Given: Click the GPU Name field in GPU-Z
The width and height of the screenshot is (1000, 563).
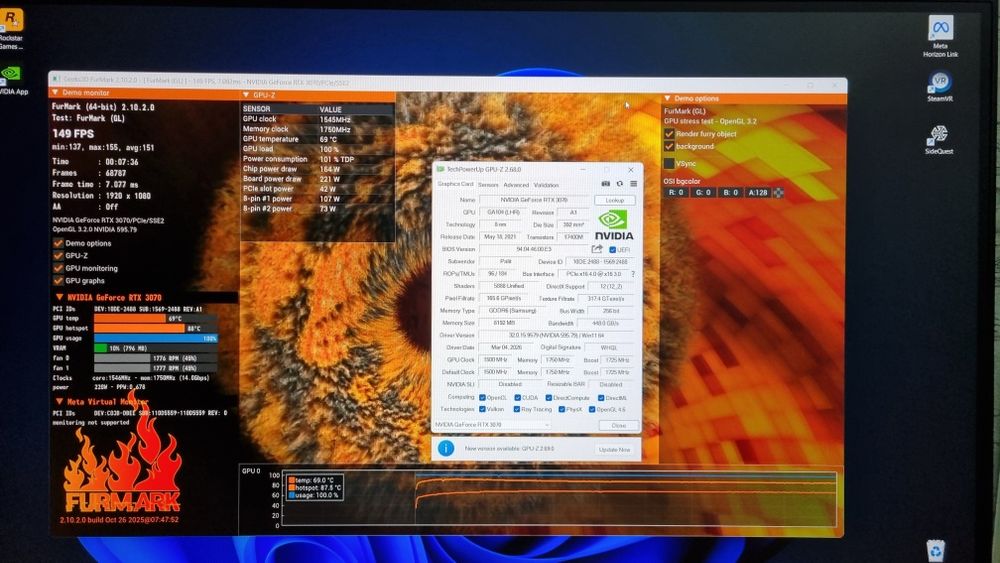Looking at the screenshot, I should point(534,200).
